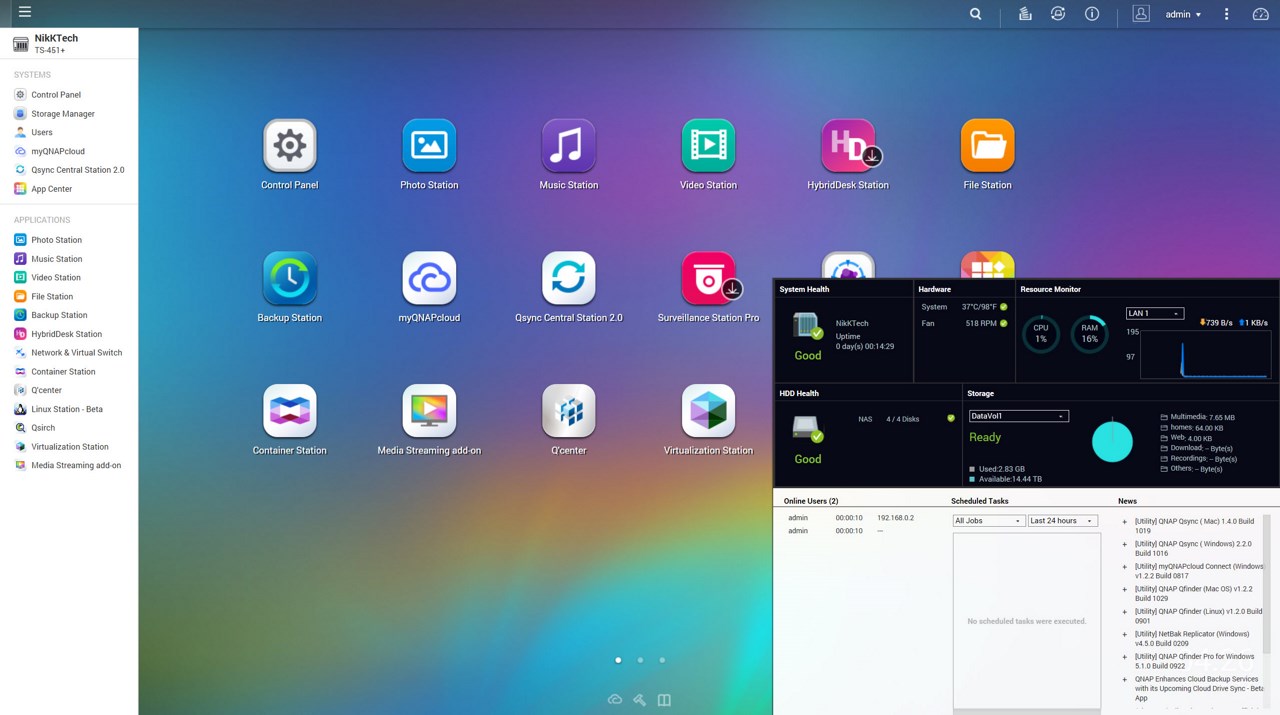
Task: Open background tasks icon in top bar
Action: pyautogui.click(x=1025, y=14)
